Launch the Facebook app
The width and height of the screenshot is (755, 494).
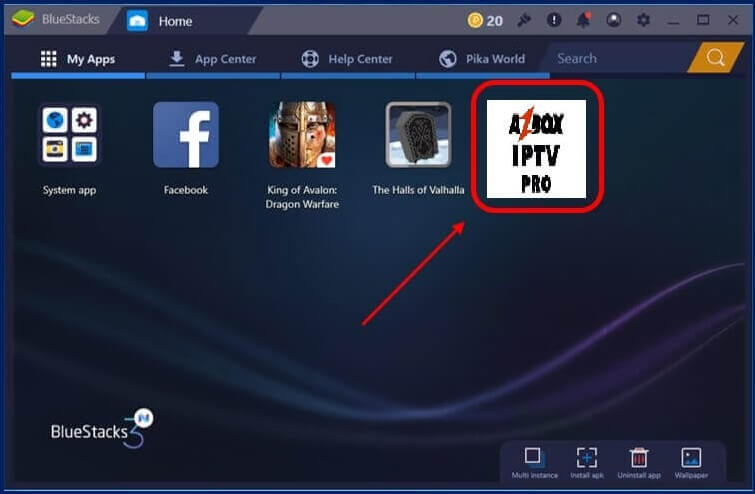click(x=186, y=134)
